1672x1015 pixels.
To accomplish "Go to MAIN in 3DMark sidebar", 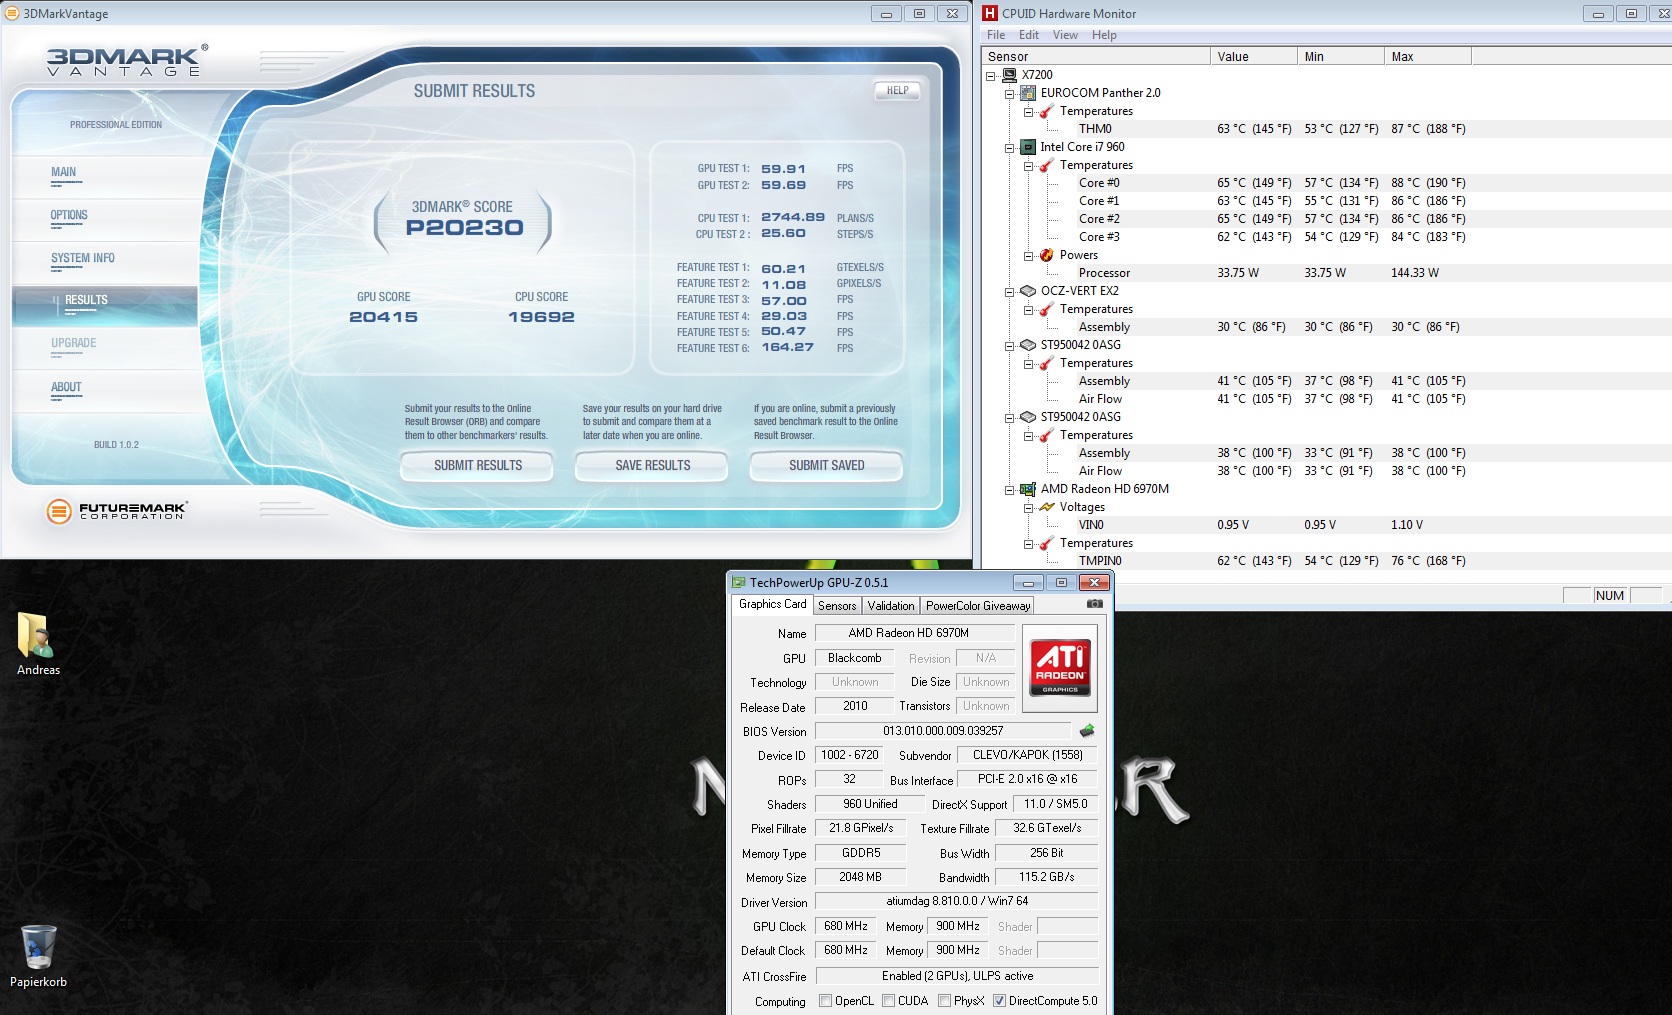I will tap(63, 173).
